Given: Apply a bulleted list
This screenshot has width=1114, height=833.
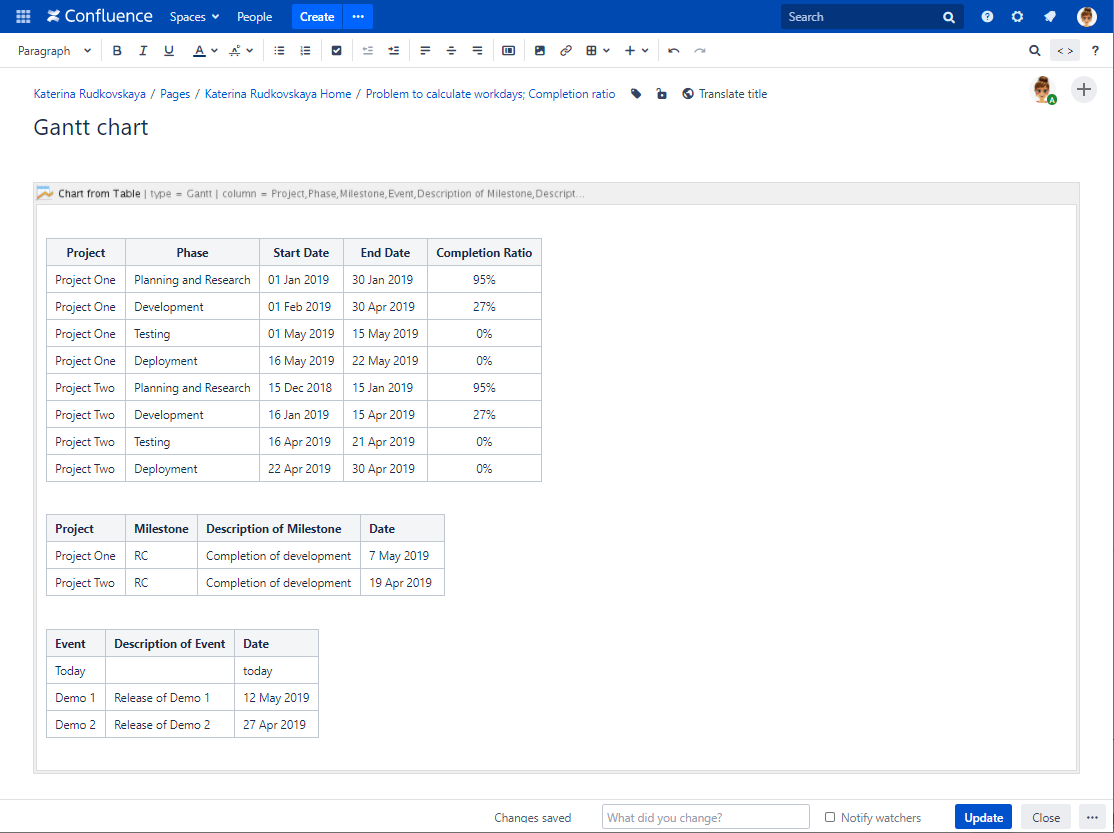Looking at the screenshot, I should coord(279,50).
